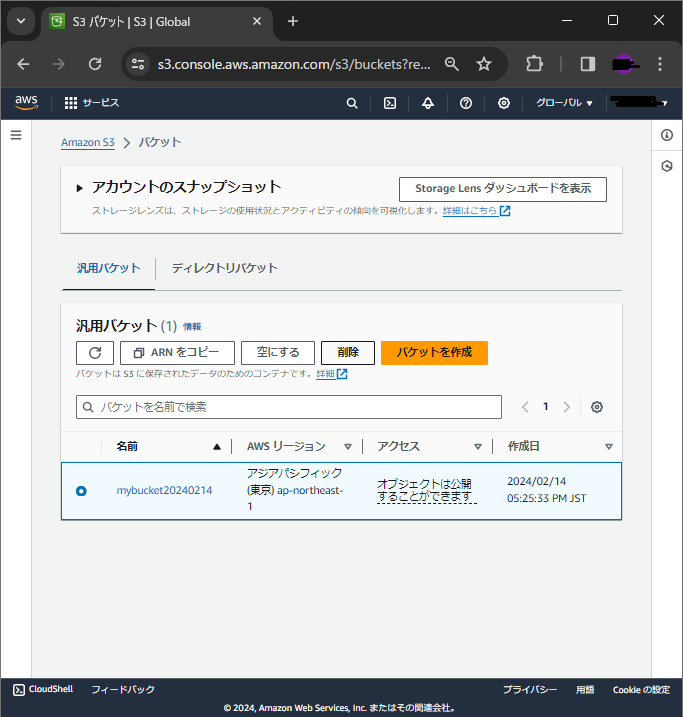Click browser reload button
The image size is (683, 717).
click(x=95, y=64)
